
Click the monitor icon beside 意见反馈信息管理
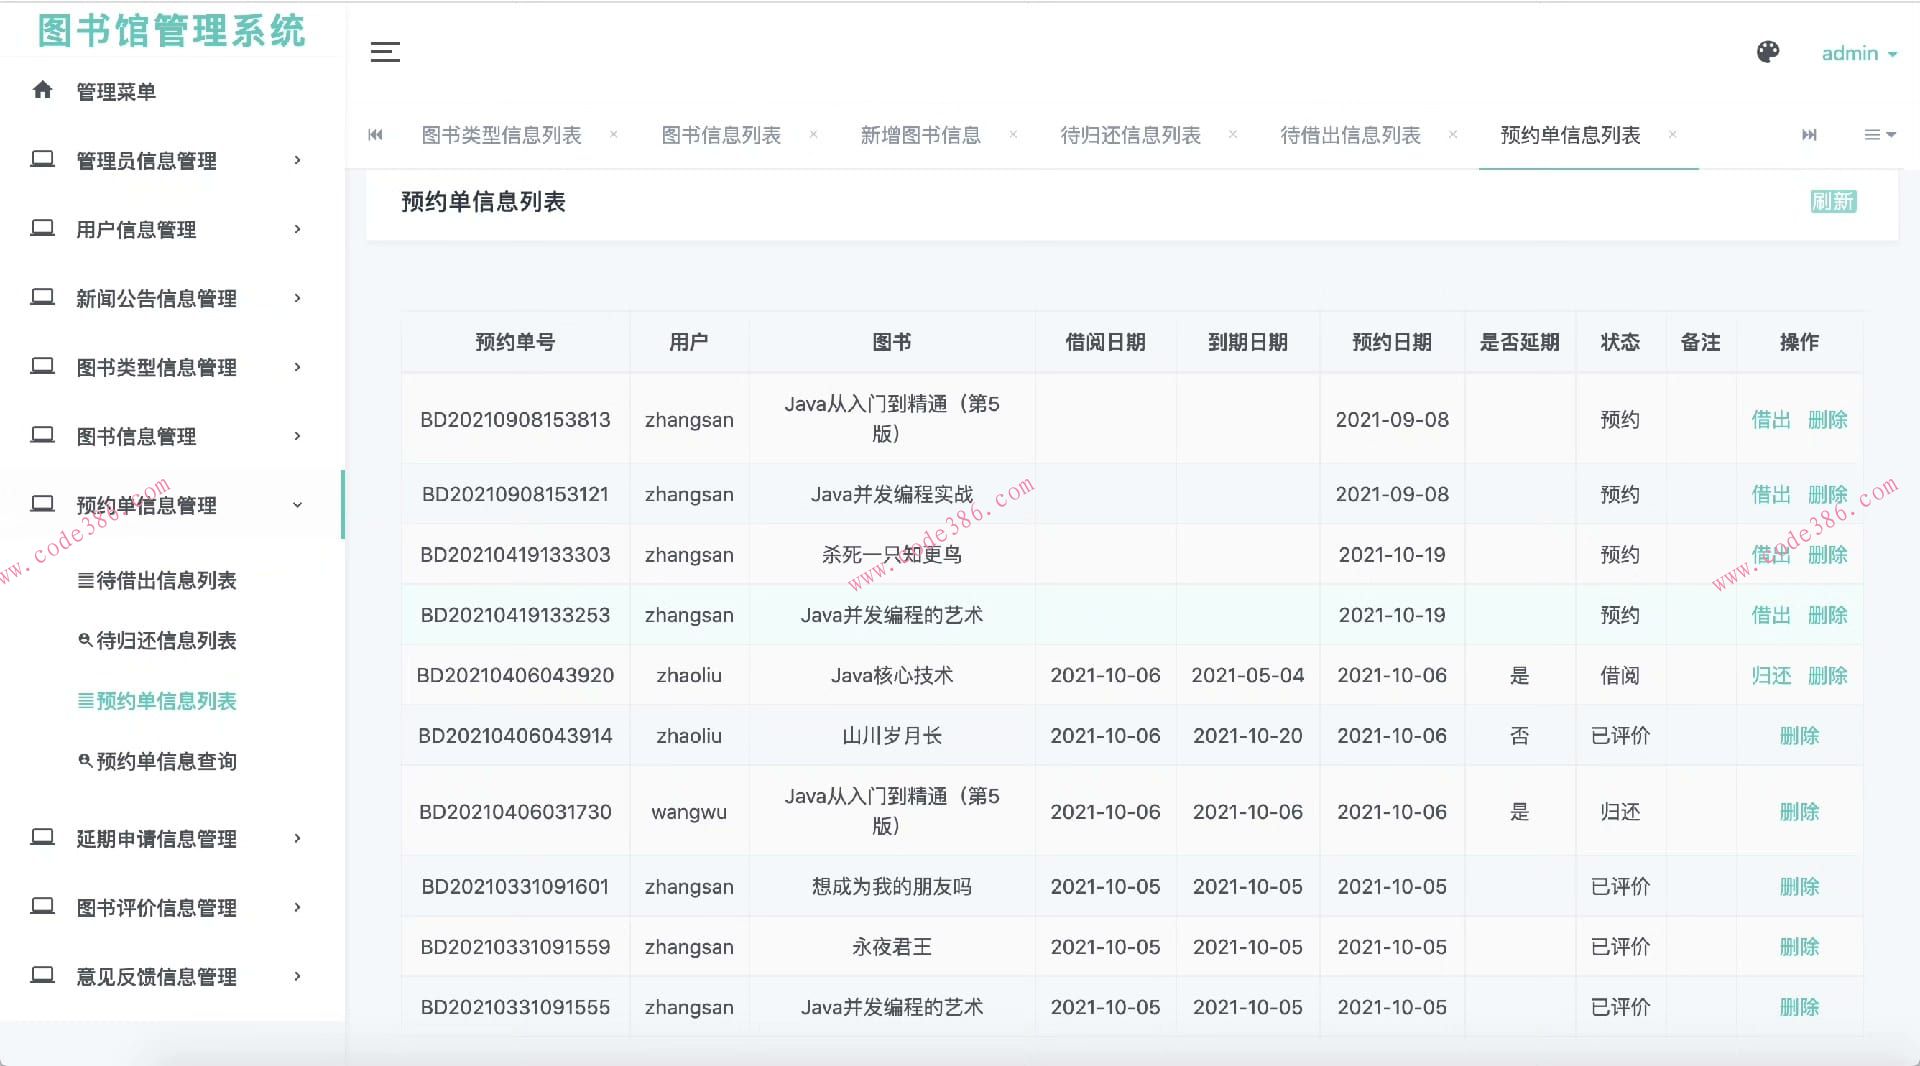point(42,976)
